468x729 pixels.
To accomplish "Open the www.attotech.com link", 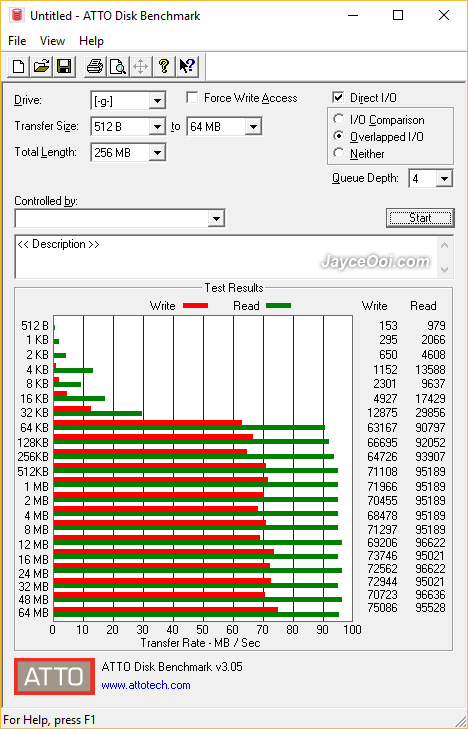I will pyautogui.click(x=146, y=685).
